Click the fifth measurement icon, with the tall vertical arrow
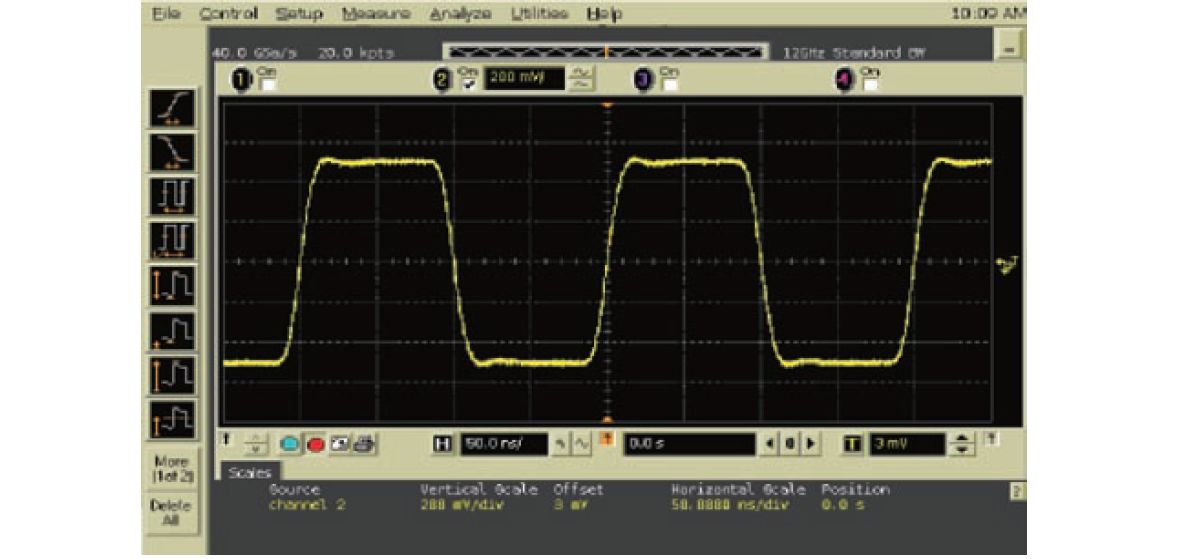The height and width of the screenshot is (559, 1188). 172,285
